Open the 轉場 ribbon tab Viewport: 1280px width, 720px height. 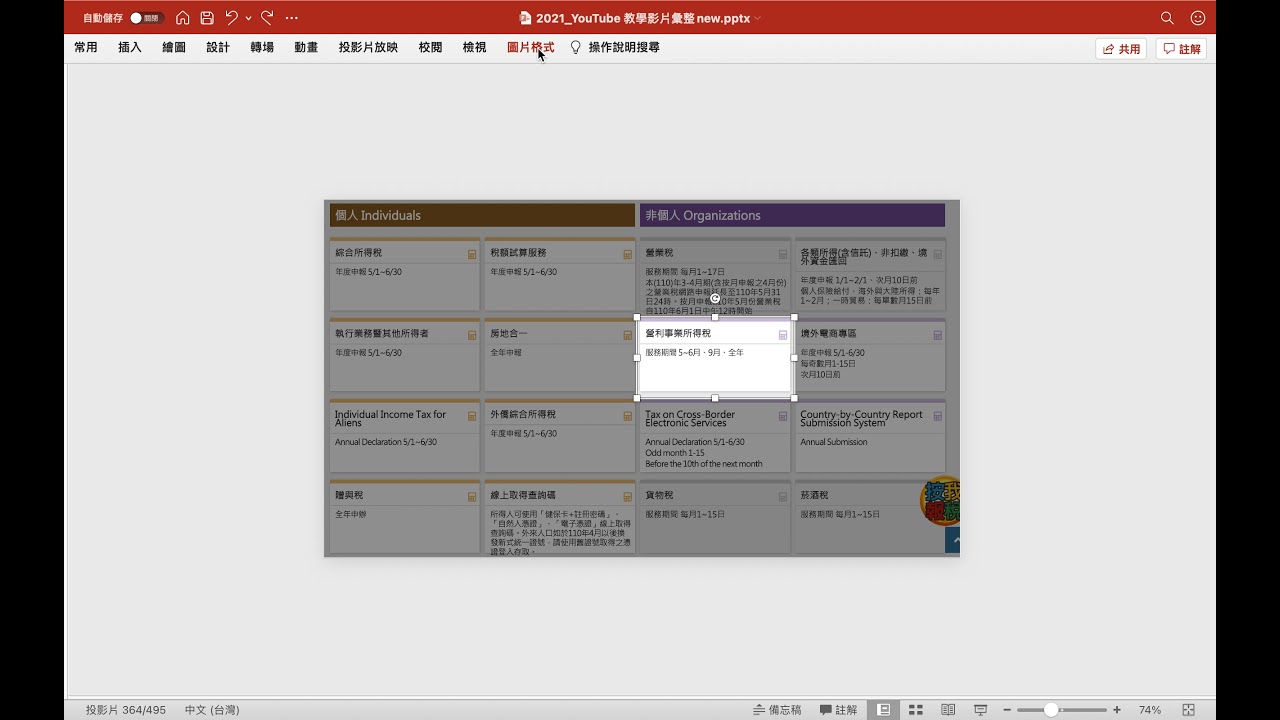(261, 47)
